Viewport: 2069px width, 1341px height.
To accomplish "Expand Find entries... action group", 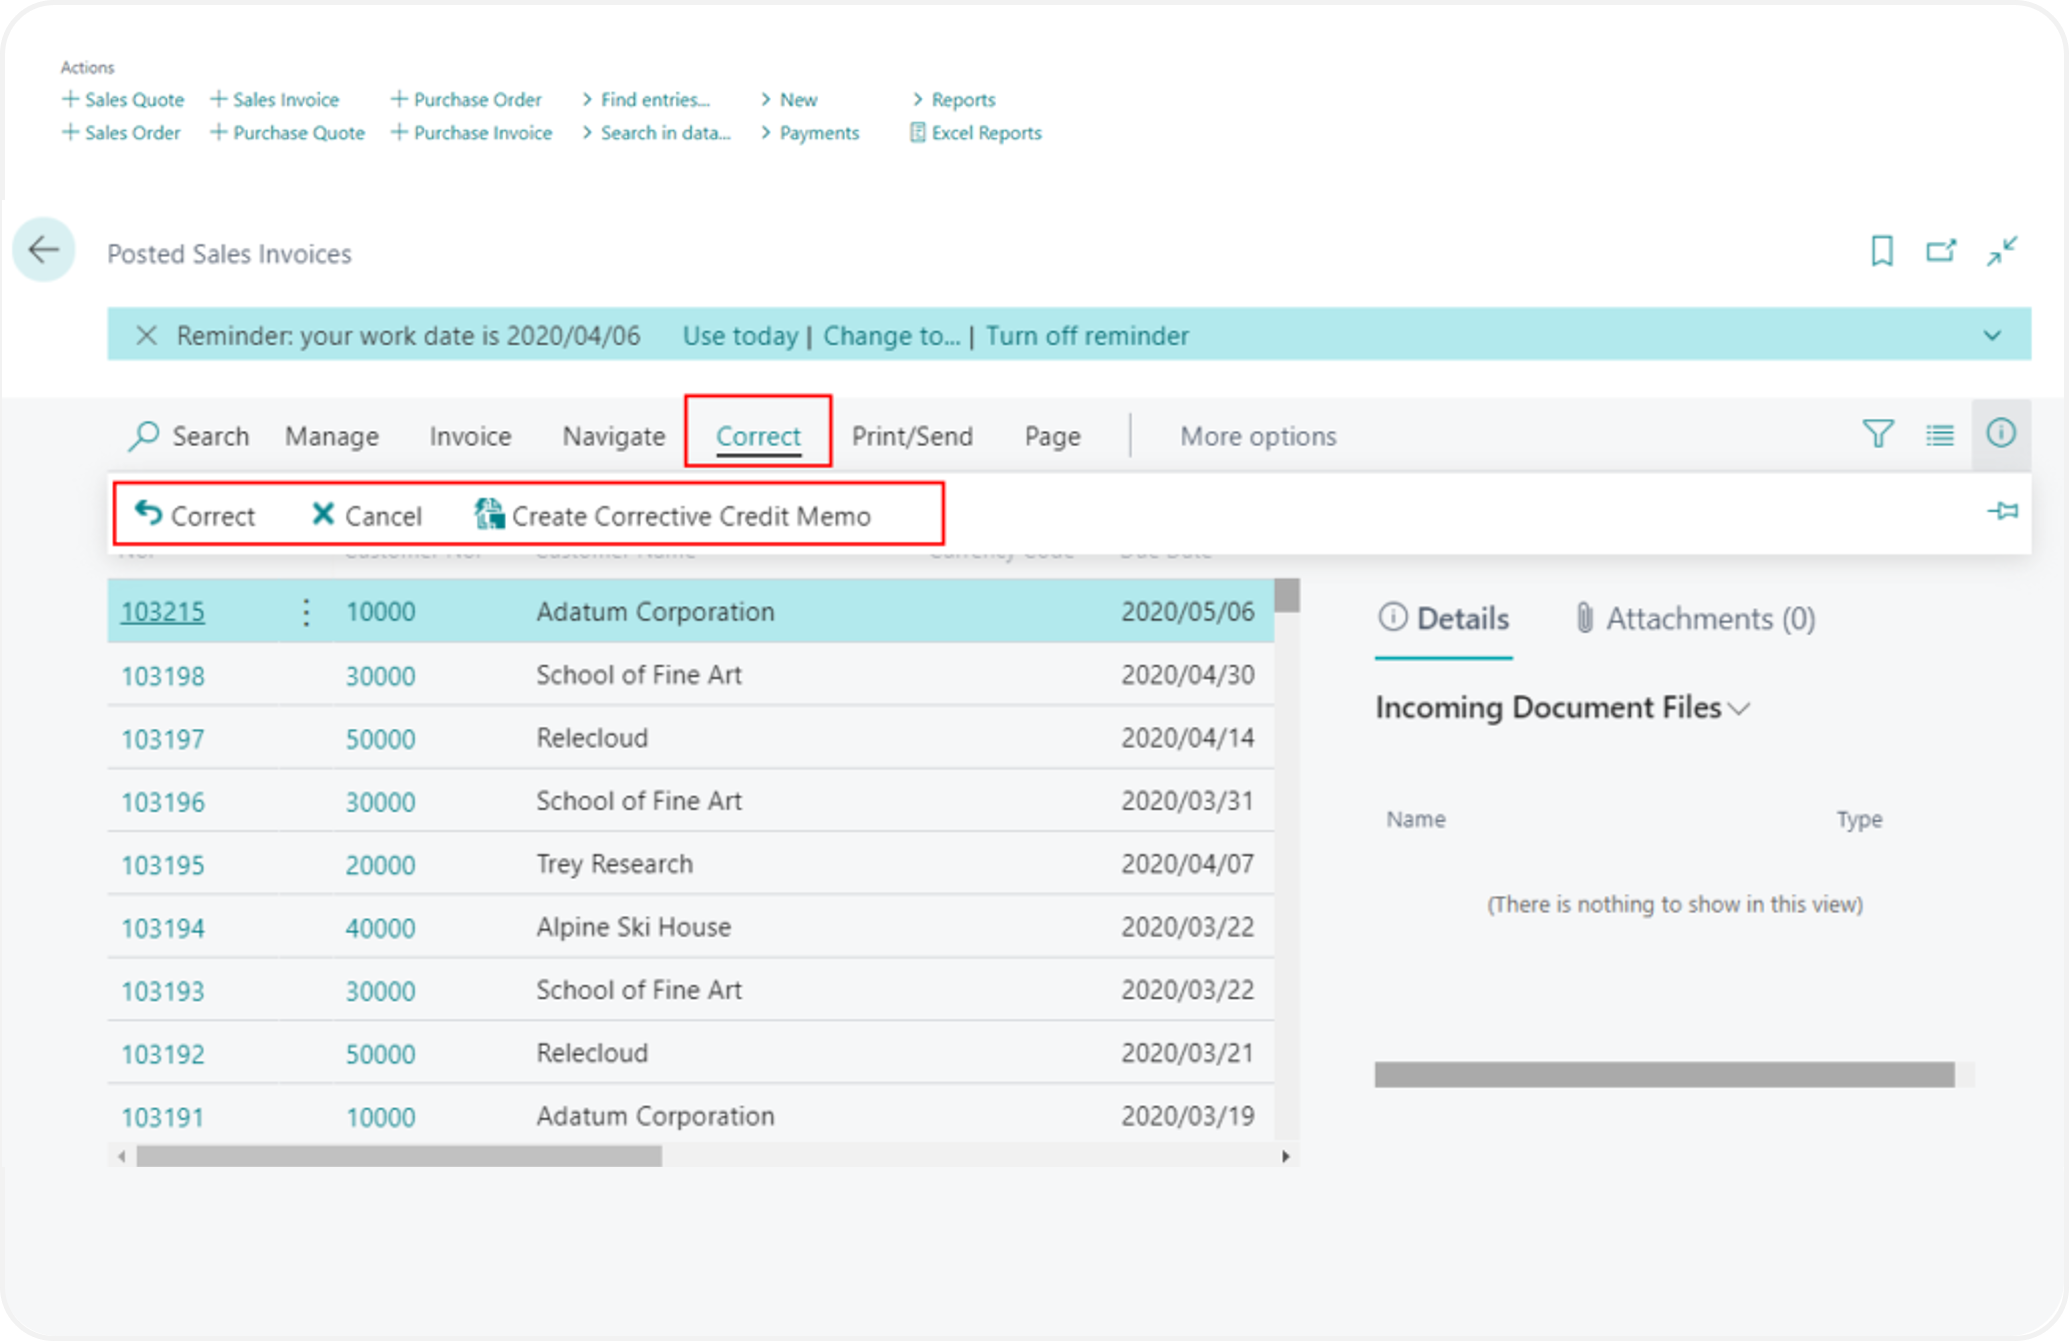I will tap(646, 99).
